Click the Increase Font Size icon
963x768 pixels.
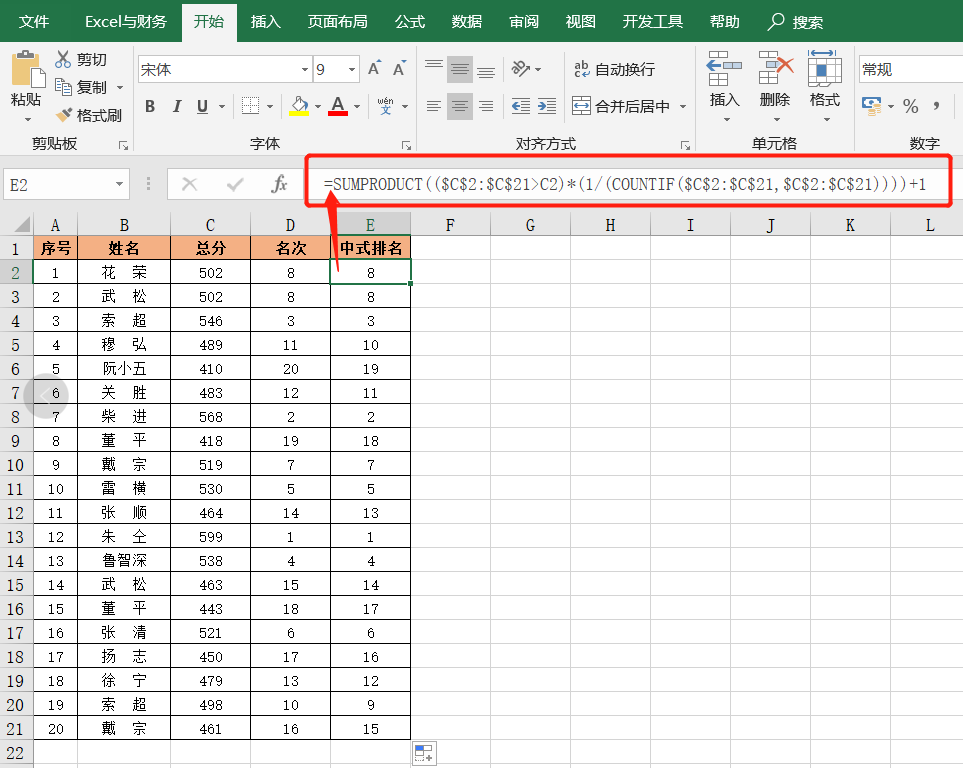pos(374,69)
